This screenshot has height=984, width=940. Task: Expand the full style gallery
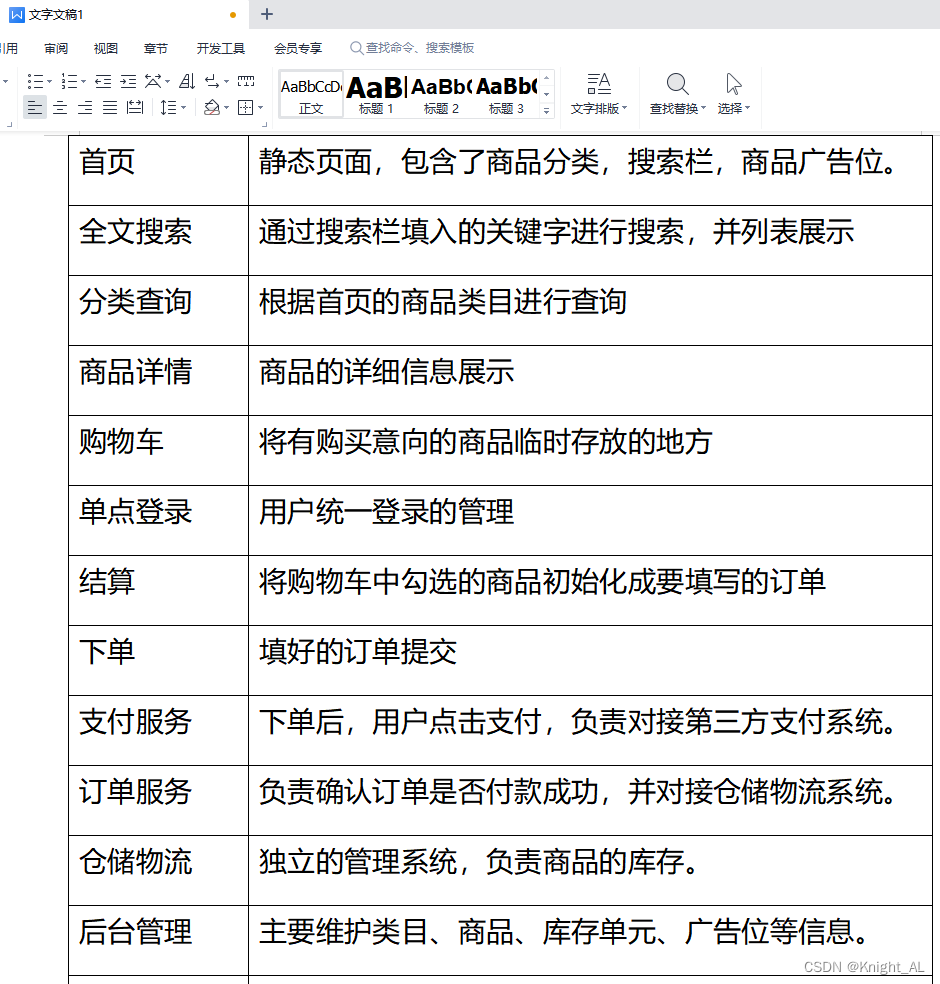pyautogui.click(x=547, y=110)
